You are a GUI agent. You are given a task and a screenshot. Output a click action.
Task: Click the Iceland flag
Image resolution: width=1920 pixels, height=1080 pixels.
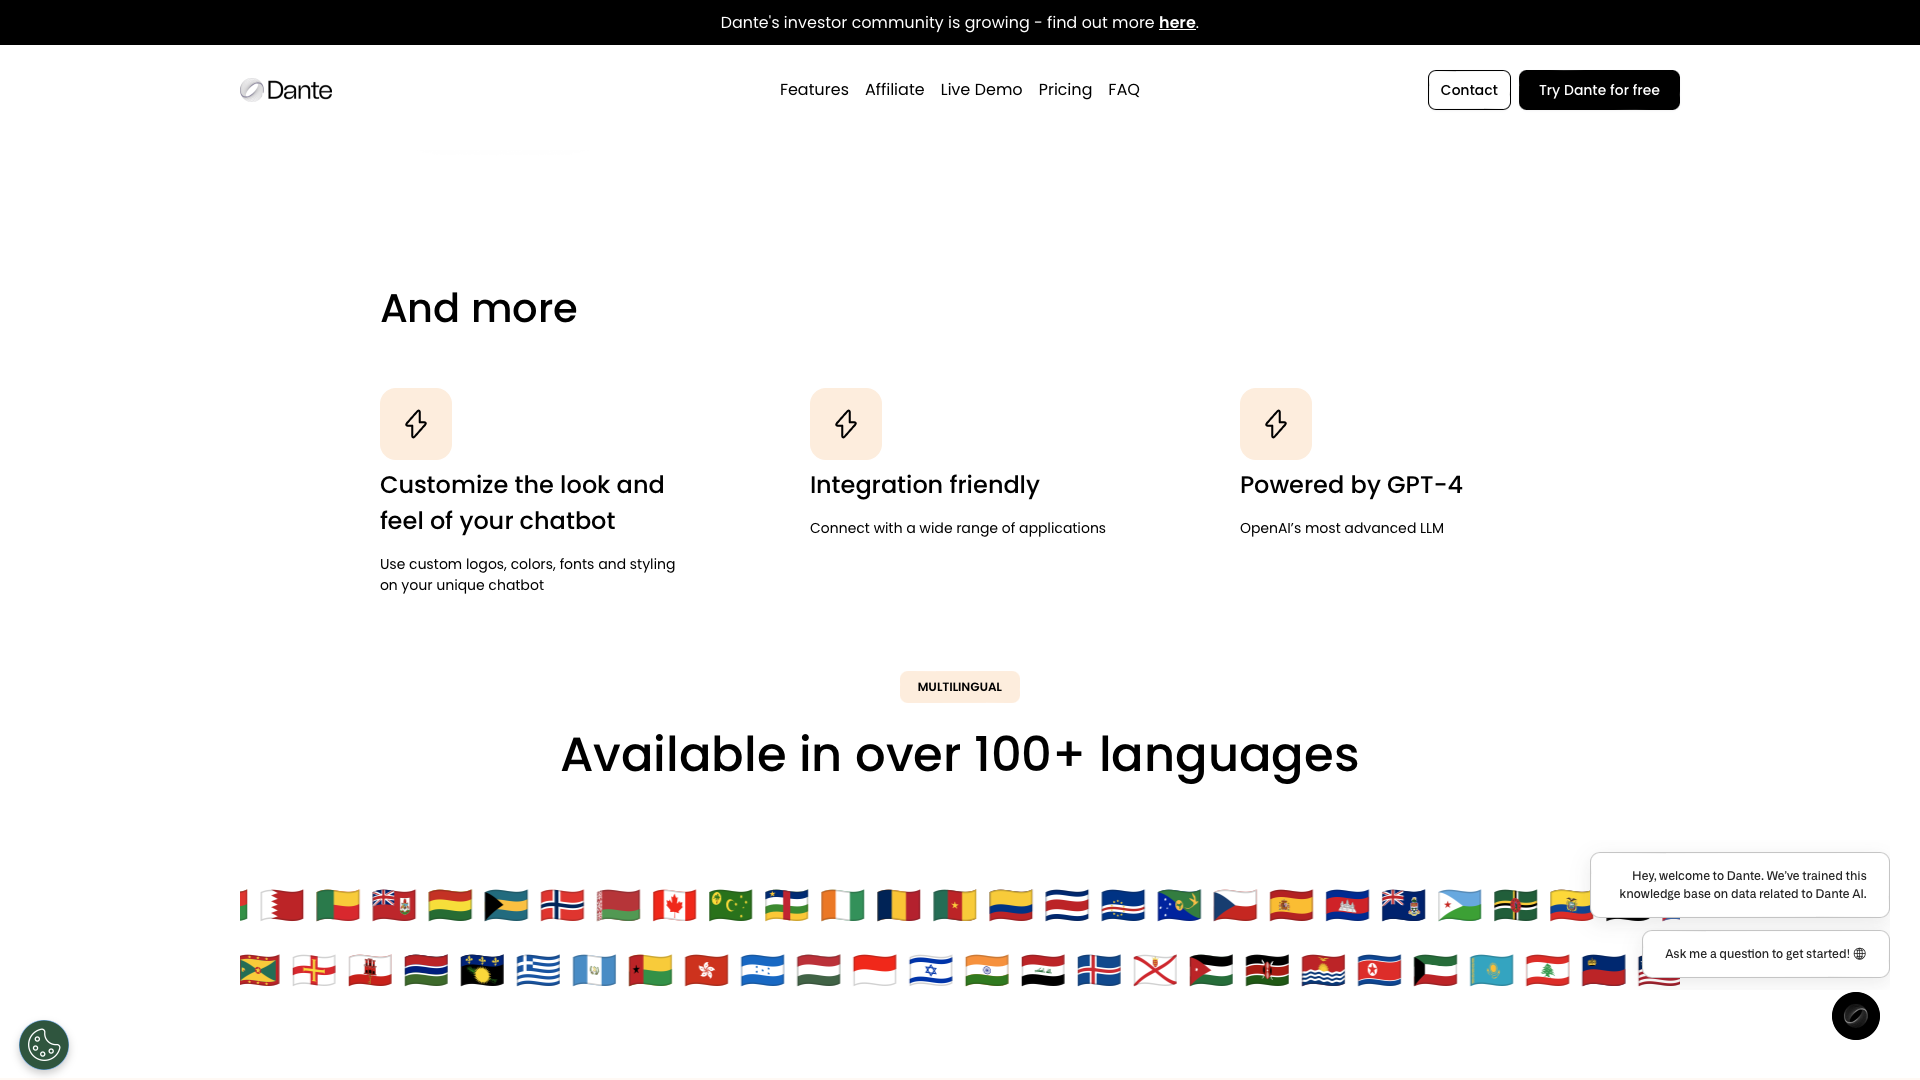pyautogui.click(x=1098, y=970)
